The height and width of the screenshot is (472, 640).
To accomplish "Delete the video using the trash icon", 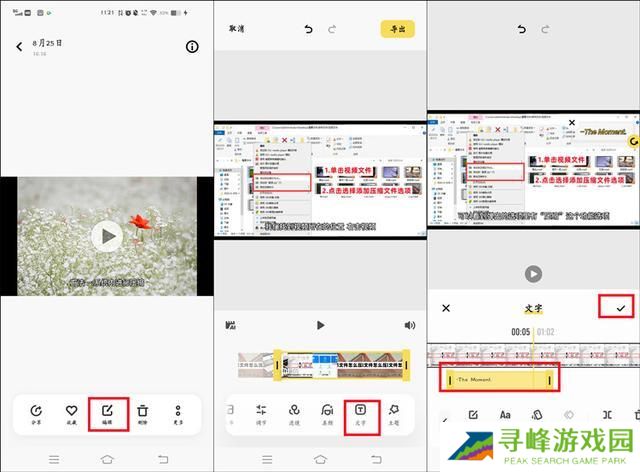I will click(x=143, y=412).
